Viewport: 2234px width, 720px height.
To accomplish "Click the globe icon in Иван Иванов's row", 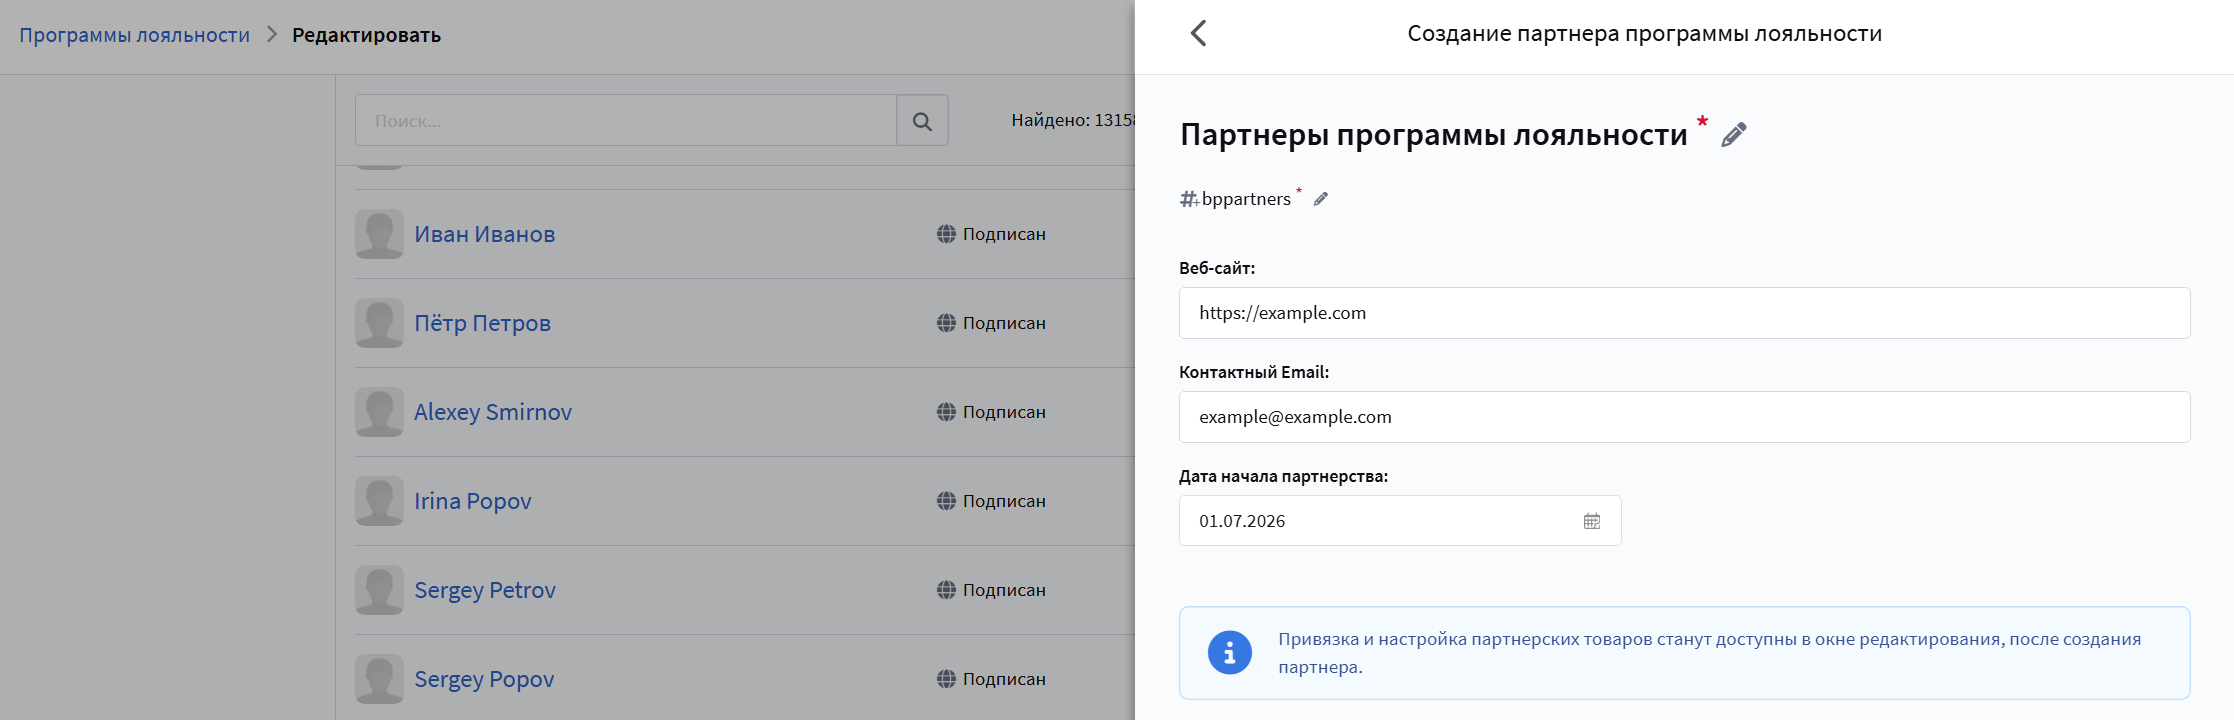I will click(x=946, y=234).
